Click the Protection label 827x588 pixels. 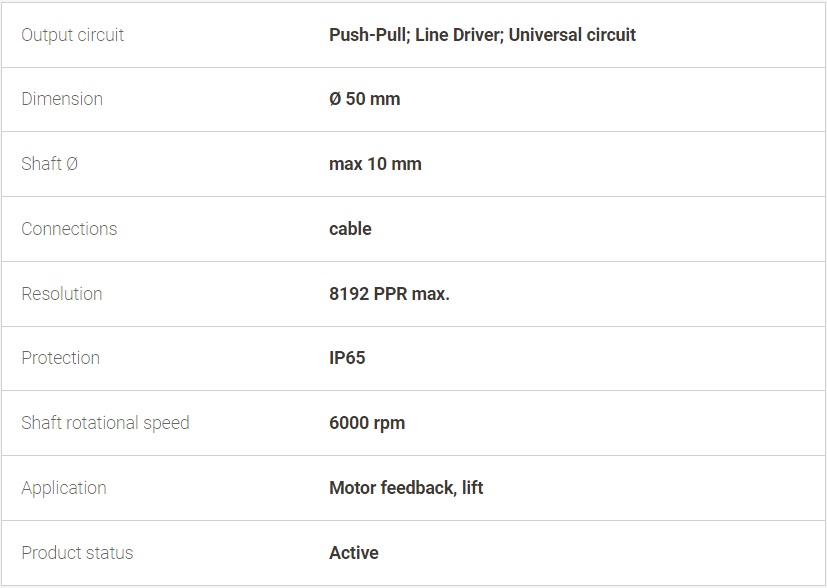tap(61, 358)
